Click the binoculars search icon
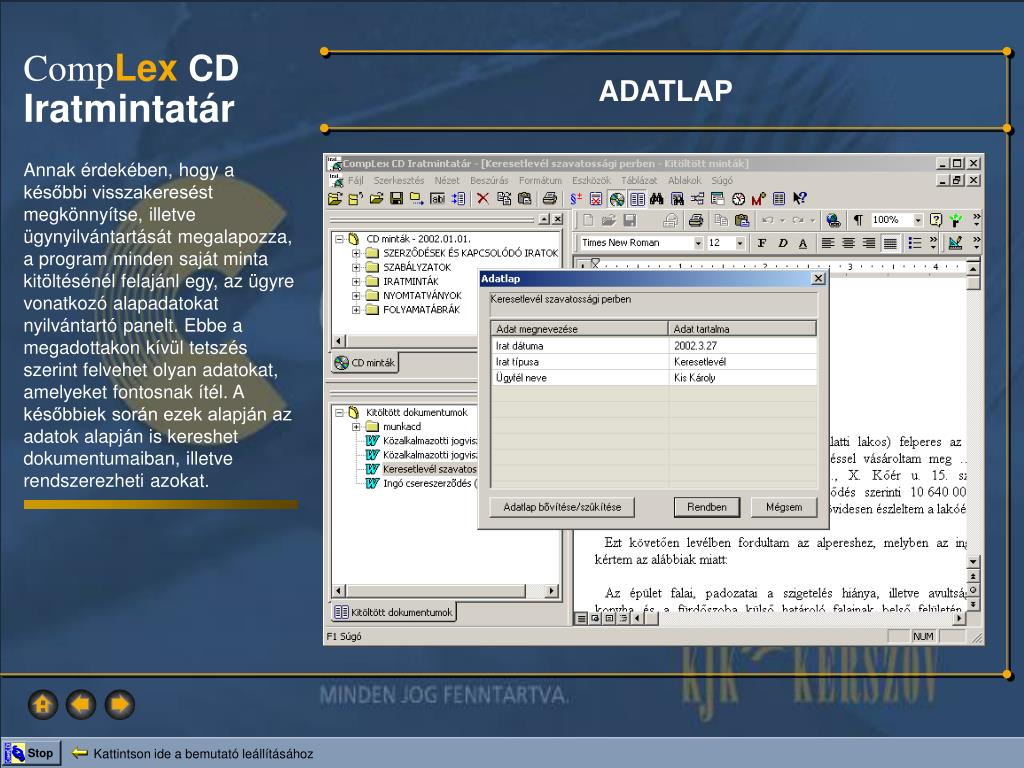The height and width of the screenshot is (768, 1024). [x=657, y=199]
